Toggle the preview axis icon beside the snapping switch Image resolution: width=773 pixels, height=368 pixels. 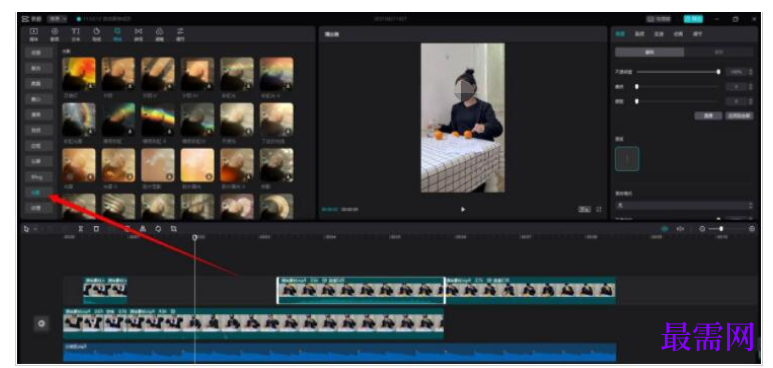[x=681, y=229]
